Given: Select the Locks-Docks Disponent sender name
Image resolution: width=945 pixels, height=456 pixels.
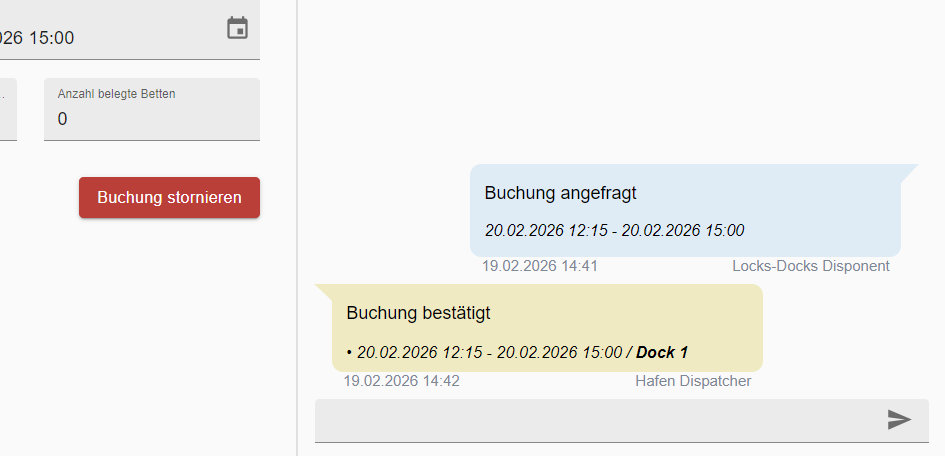Looking at the screenshot, I should (811, 266).
